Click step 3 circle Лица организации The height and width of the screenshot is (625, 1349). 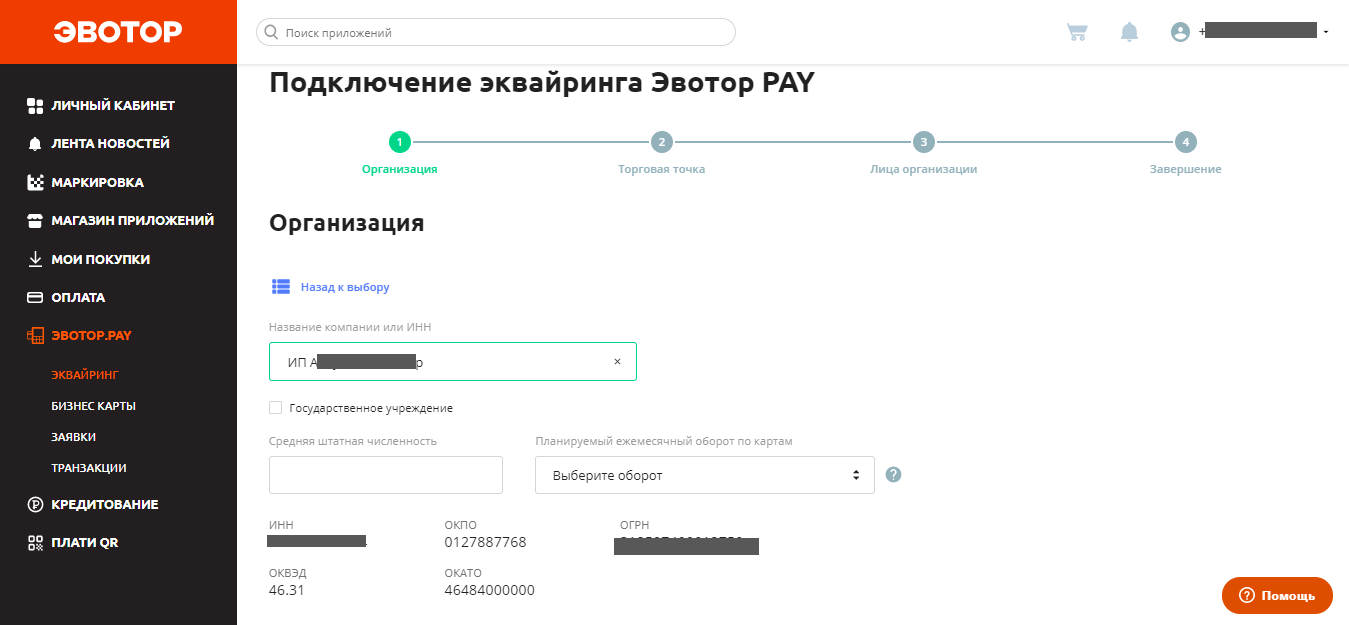coord(923,142)
